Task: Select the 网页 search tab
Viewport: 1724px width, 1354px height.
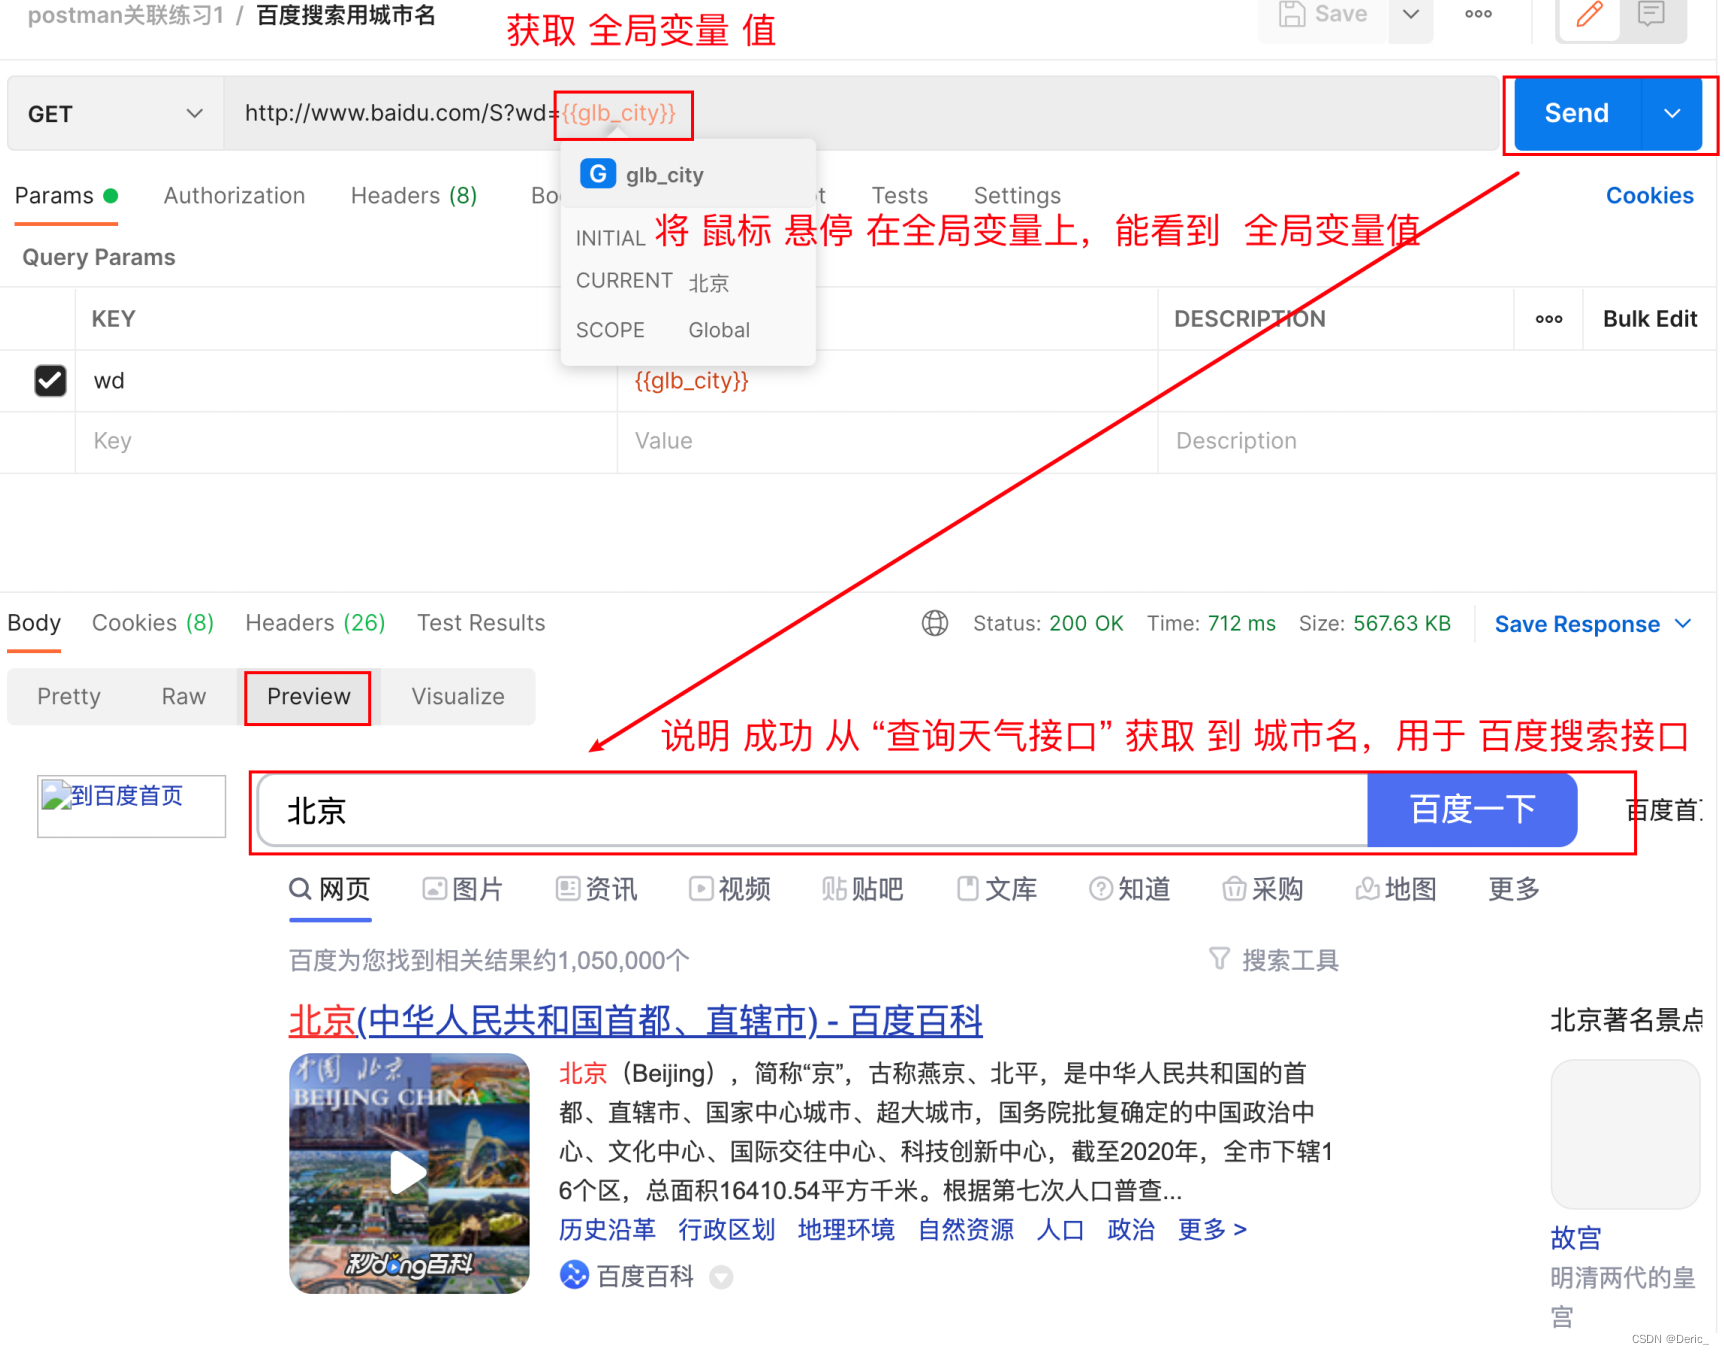Action: [330, 889]
